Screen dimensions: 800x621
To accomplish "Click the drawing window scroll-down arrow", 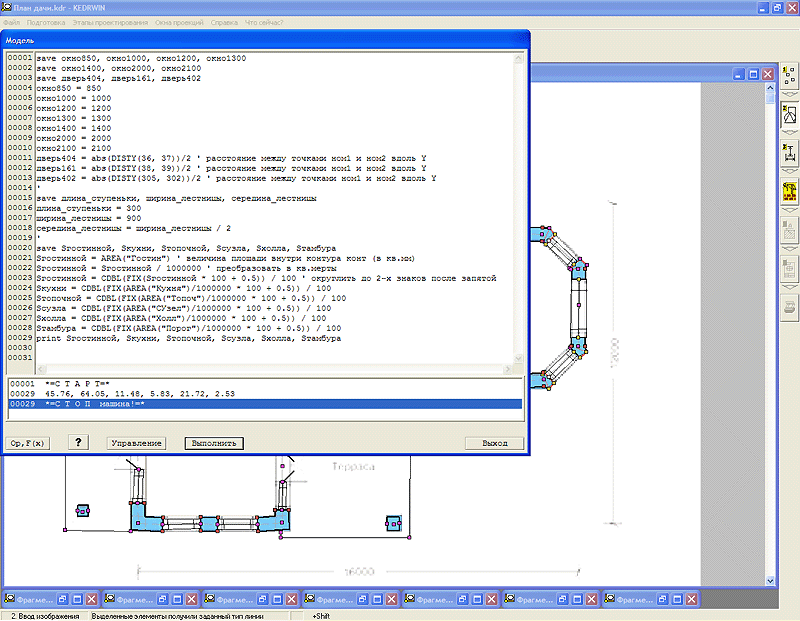I will point(770,581).
